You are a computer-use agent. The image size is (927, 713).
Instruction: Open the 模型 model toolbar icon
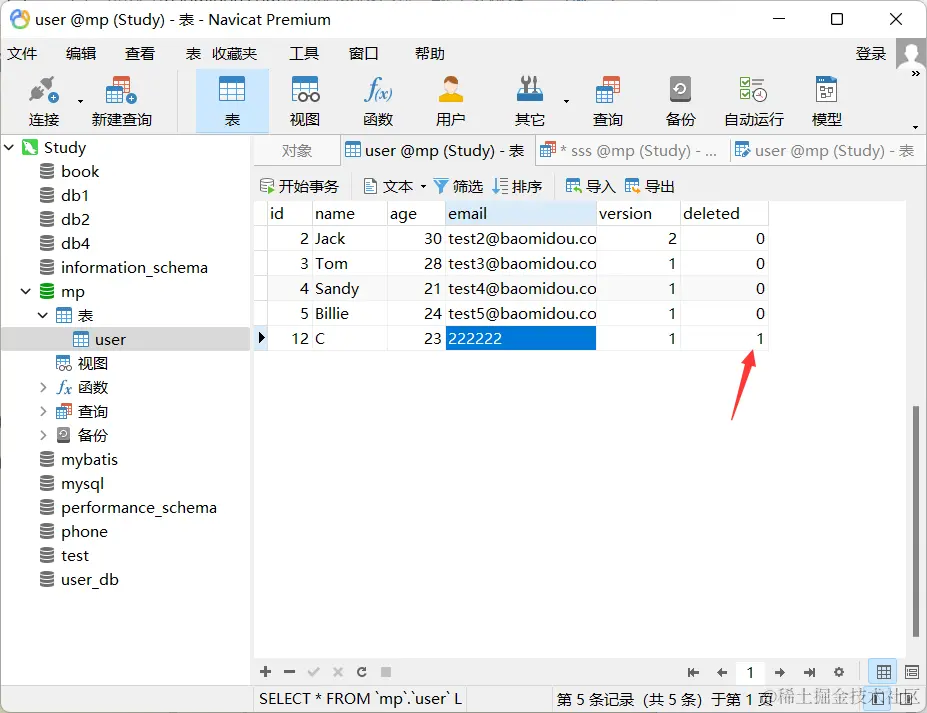826,101
